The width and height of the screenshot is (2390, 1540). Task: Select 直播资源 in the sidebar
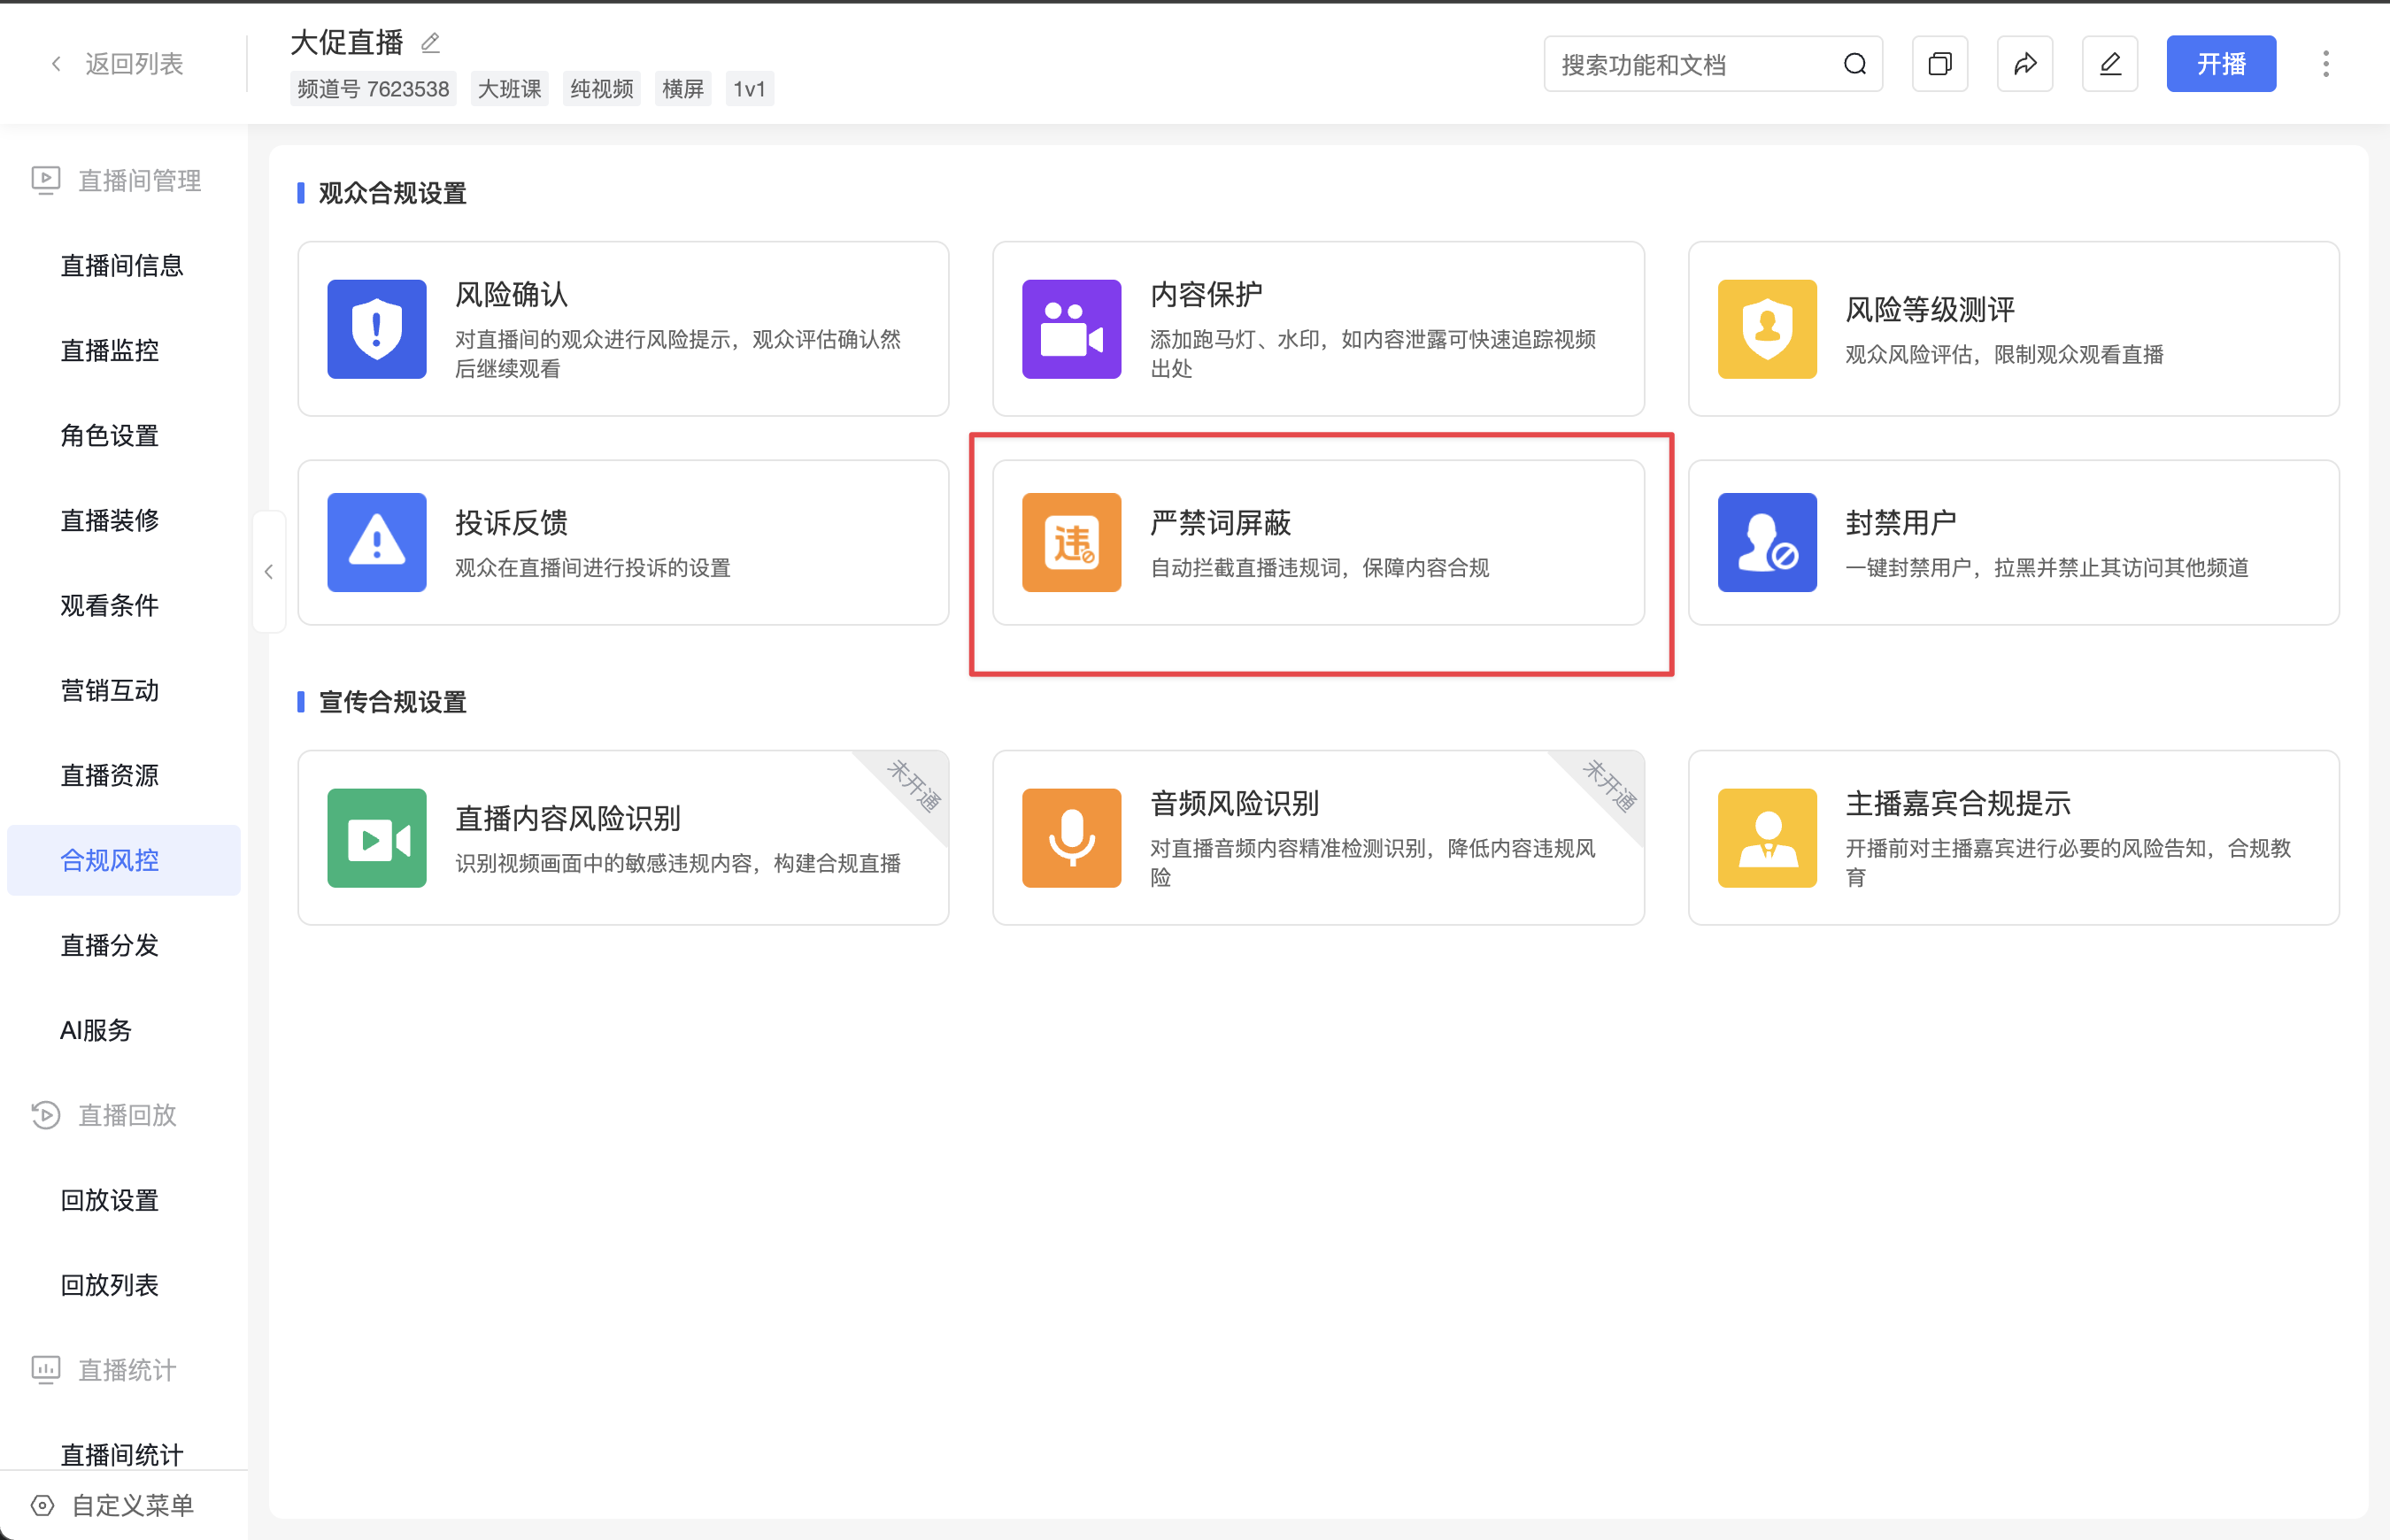pos(123,775)
